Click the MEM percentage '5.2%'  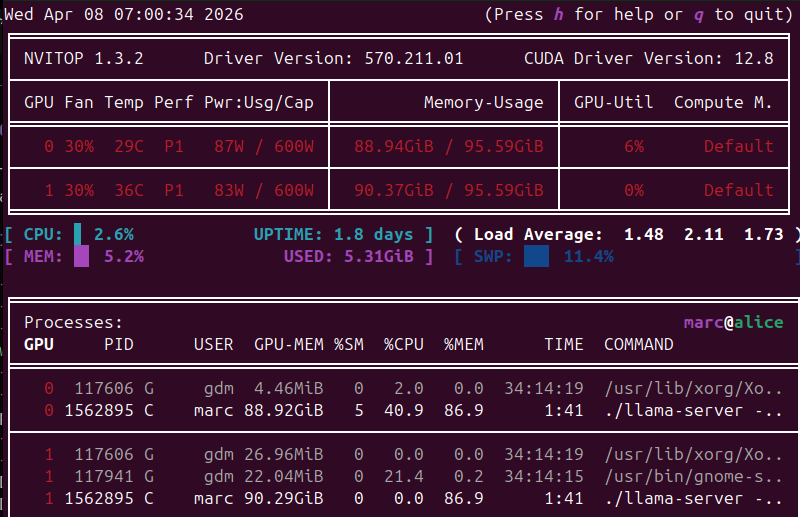(x=124, y=256)
